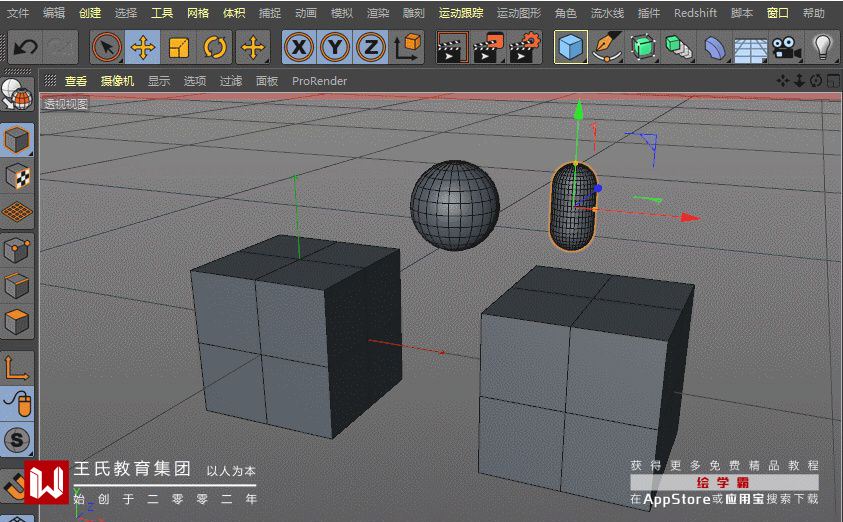Open the 帮助 menu

pyautogui.click(x=813, y=13)
